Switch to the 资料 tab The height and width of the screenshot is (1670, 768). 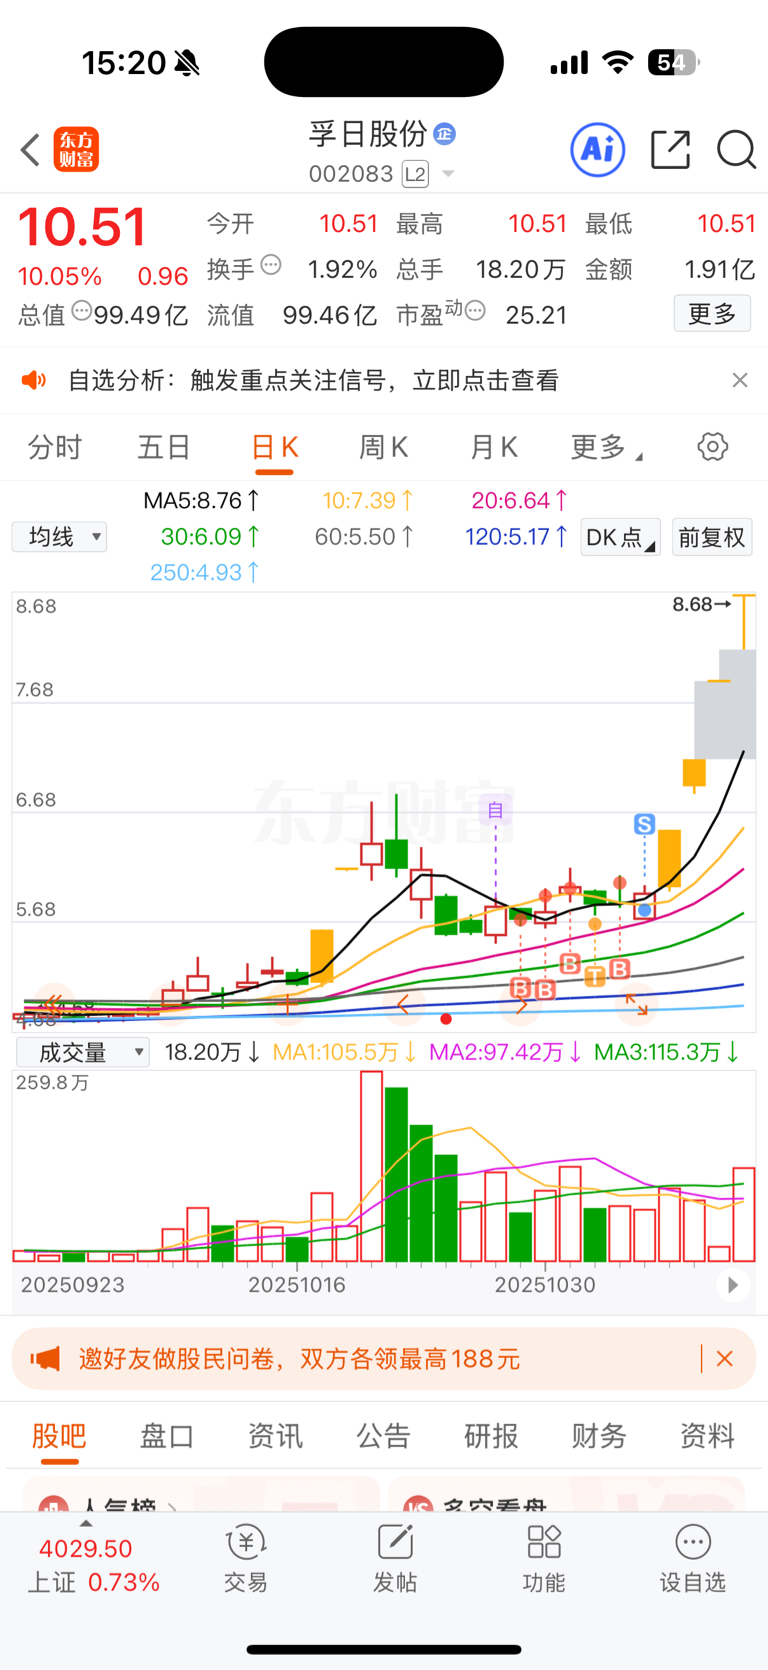707,1436
